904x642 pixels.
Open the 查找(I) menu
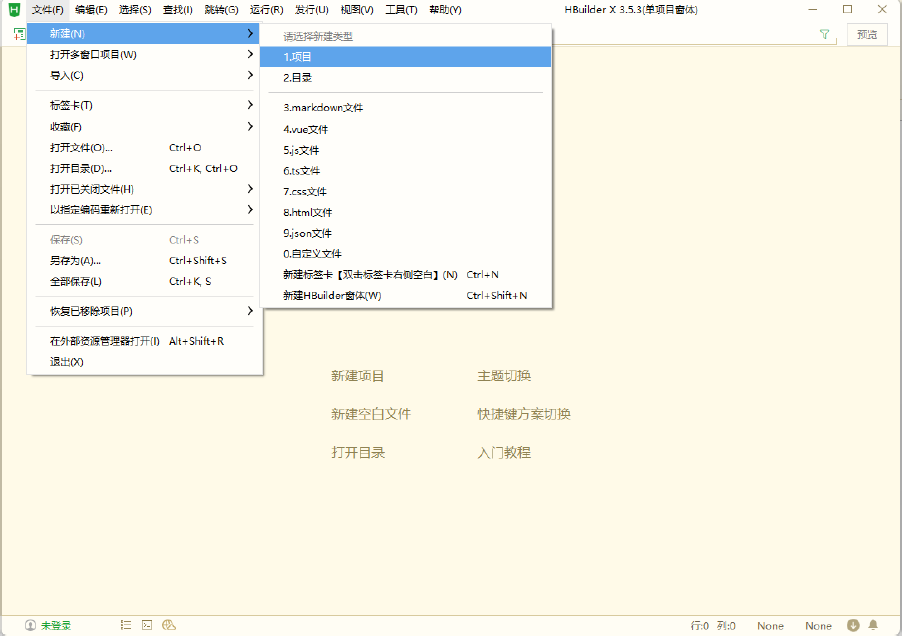[x=178, y=10]
